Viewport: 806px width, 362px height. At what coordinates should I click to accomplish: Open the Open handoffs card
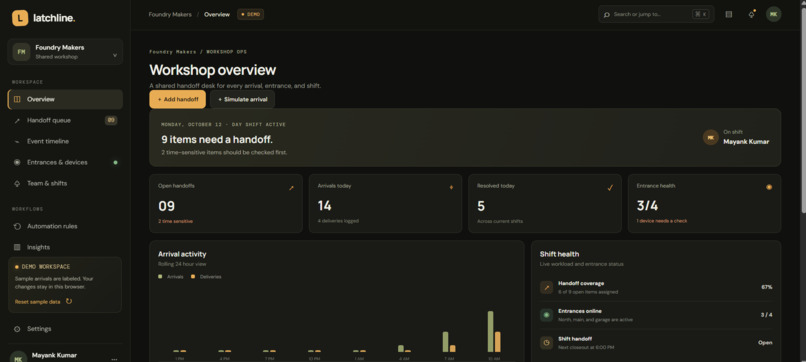click(226, 204)
